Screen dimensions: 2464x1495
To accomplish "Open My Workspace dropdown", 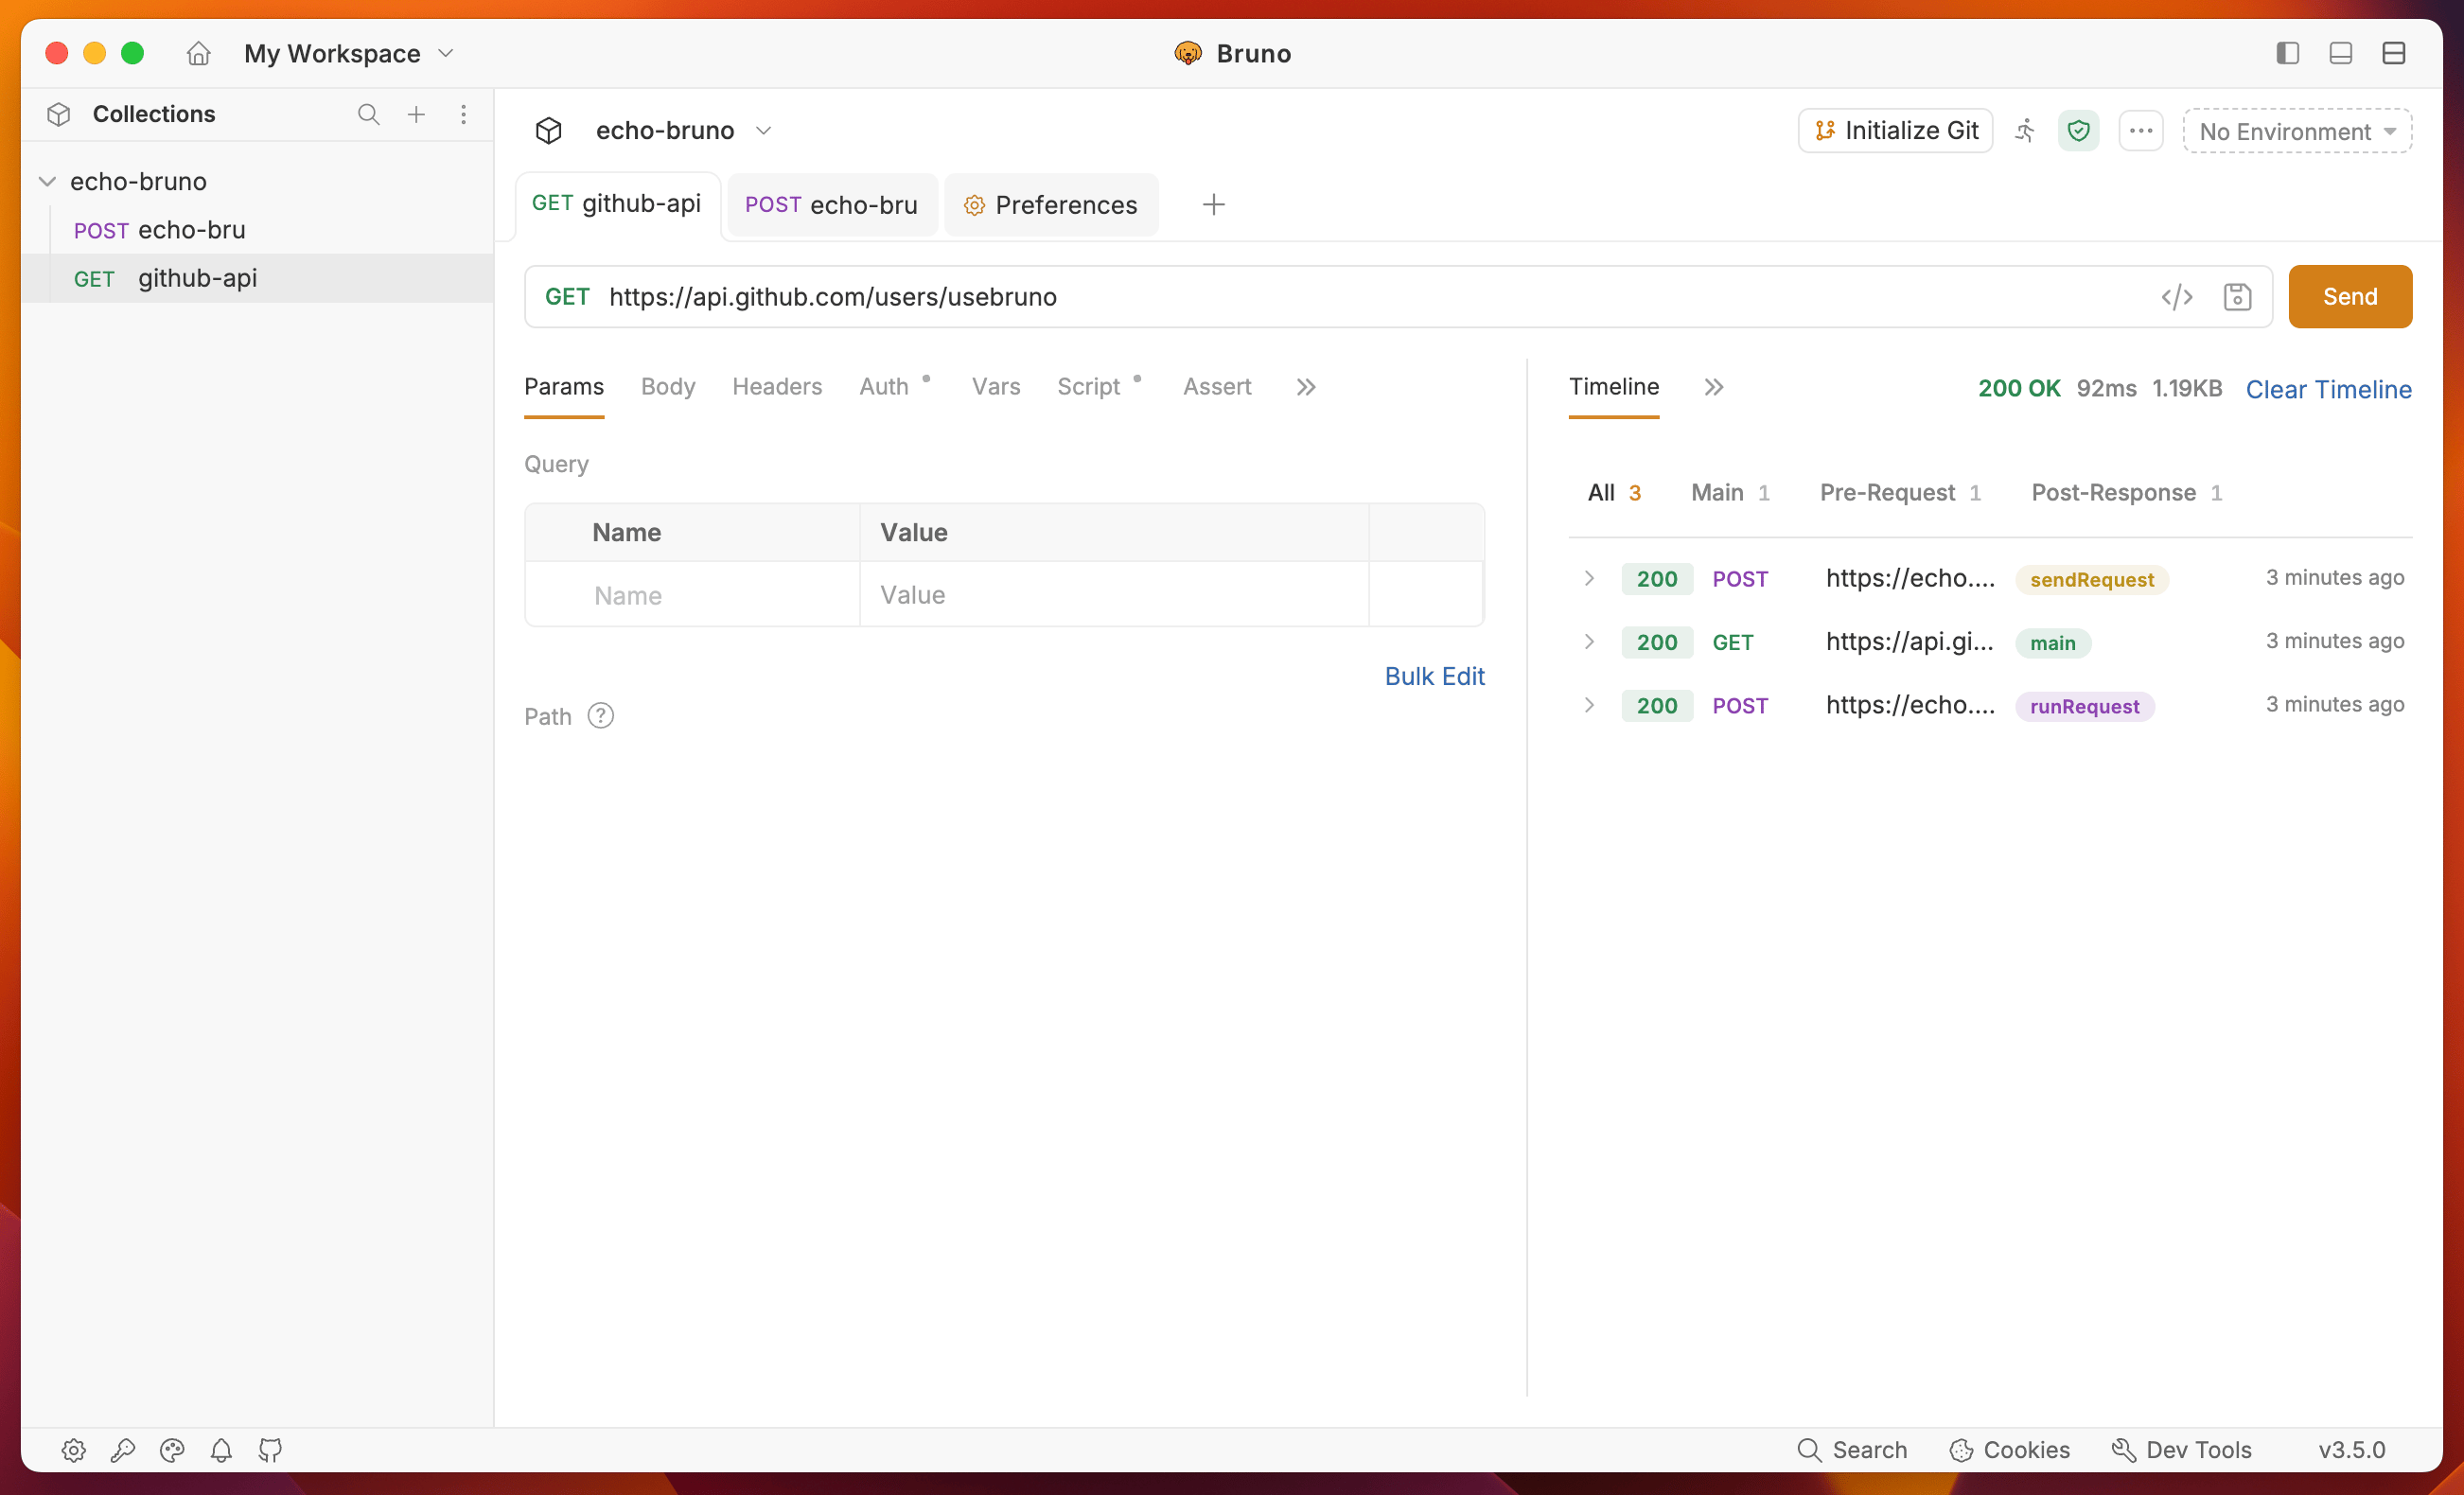I will click(x=349, y=53).
